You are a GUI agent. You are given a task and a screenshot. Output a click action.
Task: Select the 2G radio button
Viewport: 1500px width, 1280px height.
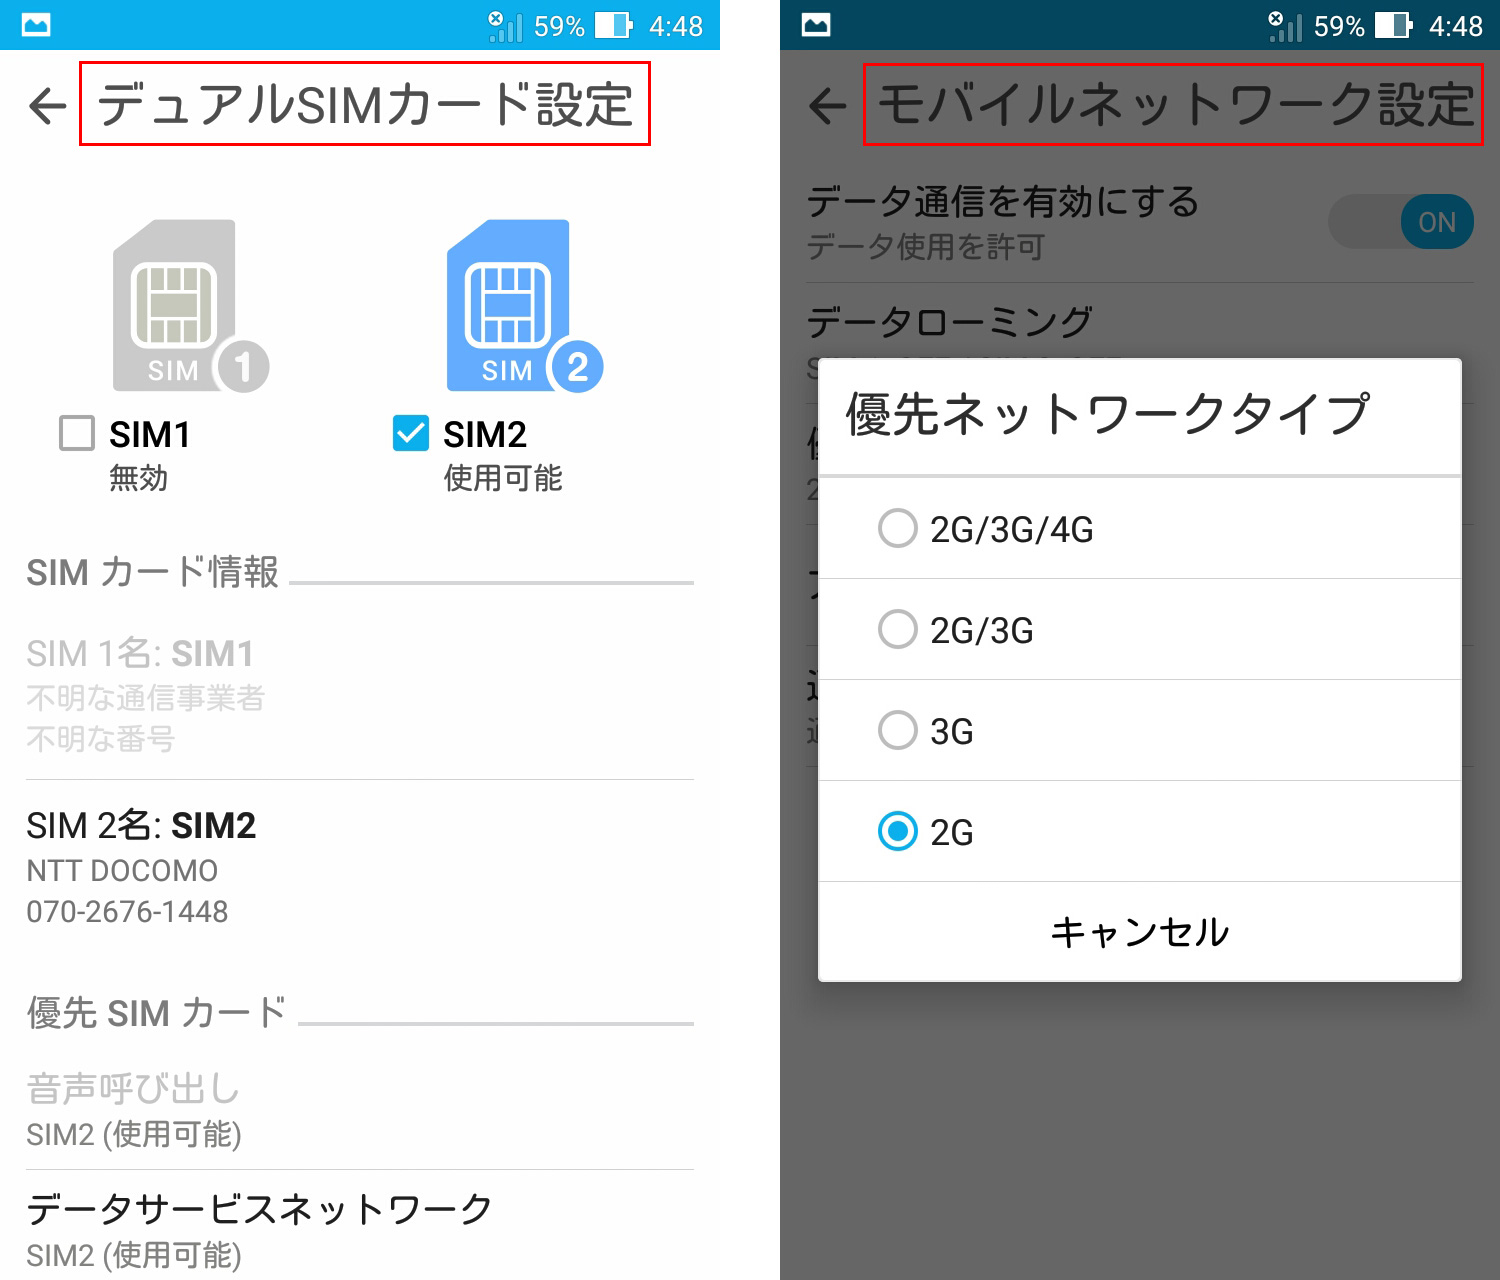point(1140,831)
